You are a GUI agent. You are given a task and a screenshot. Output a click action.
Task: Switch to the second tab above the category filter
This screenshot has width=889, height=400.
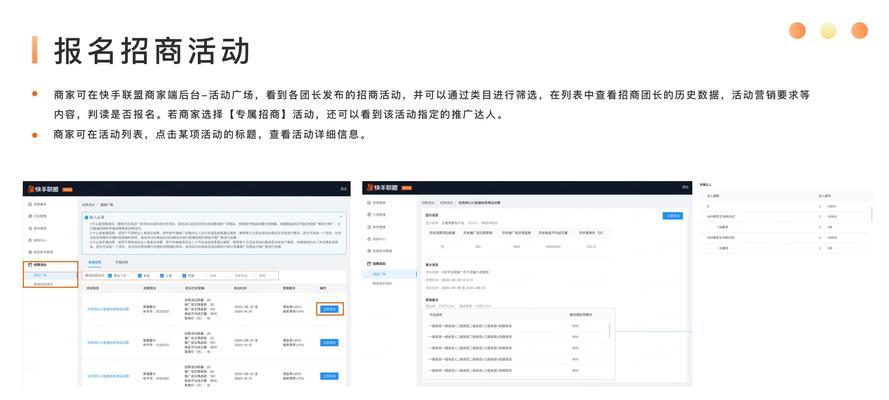121,263
